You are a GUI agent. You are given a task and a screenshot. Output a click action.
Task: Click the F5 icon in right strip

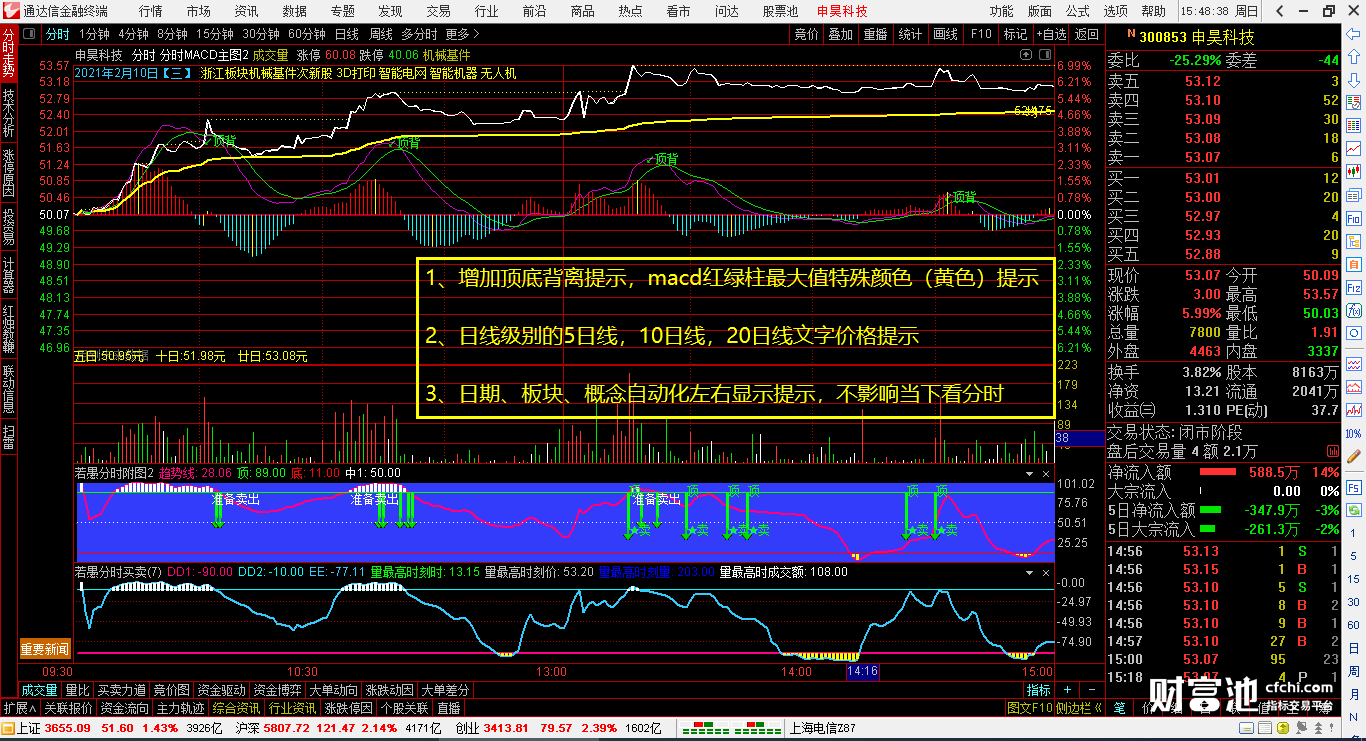click(x=1353, y=487)
